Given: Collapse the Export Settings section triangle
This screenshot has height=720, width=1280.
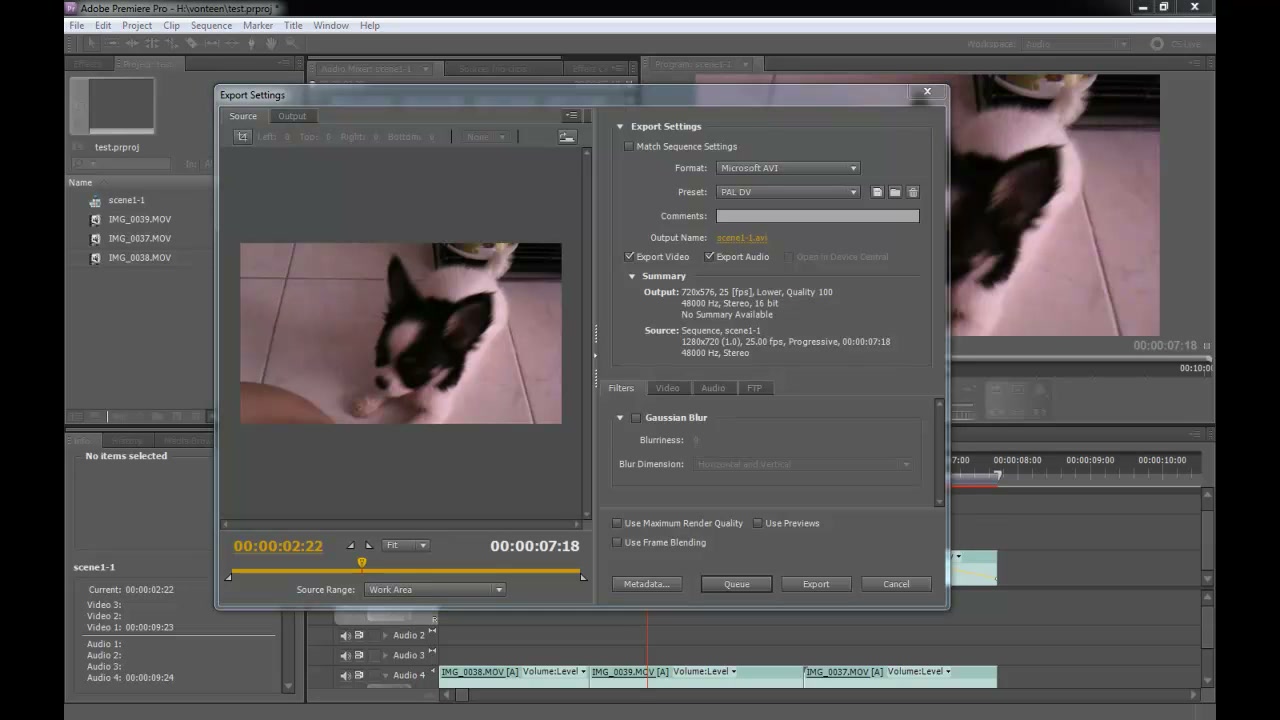Looking at the screenshot, I should [x=620, y=127].
